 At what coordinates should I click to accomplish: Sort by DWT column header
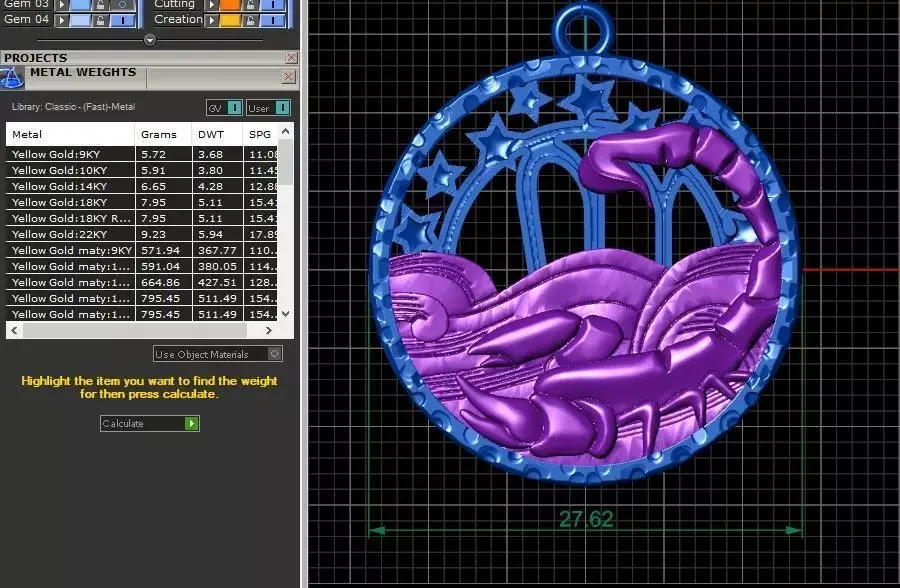coord(217,134)
